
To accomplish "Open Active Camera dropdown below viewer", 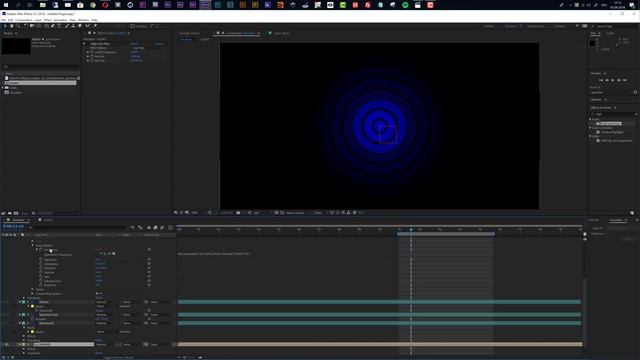I will tap(297, 213).
